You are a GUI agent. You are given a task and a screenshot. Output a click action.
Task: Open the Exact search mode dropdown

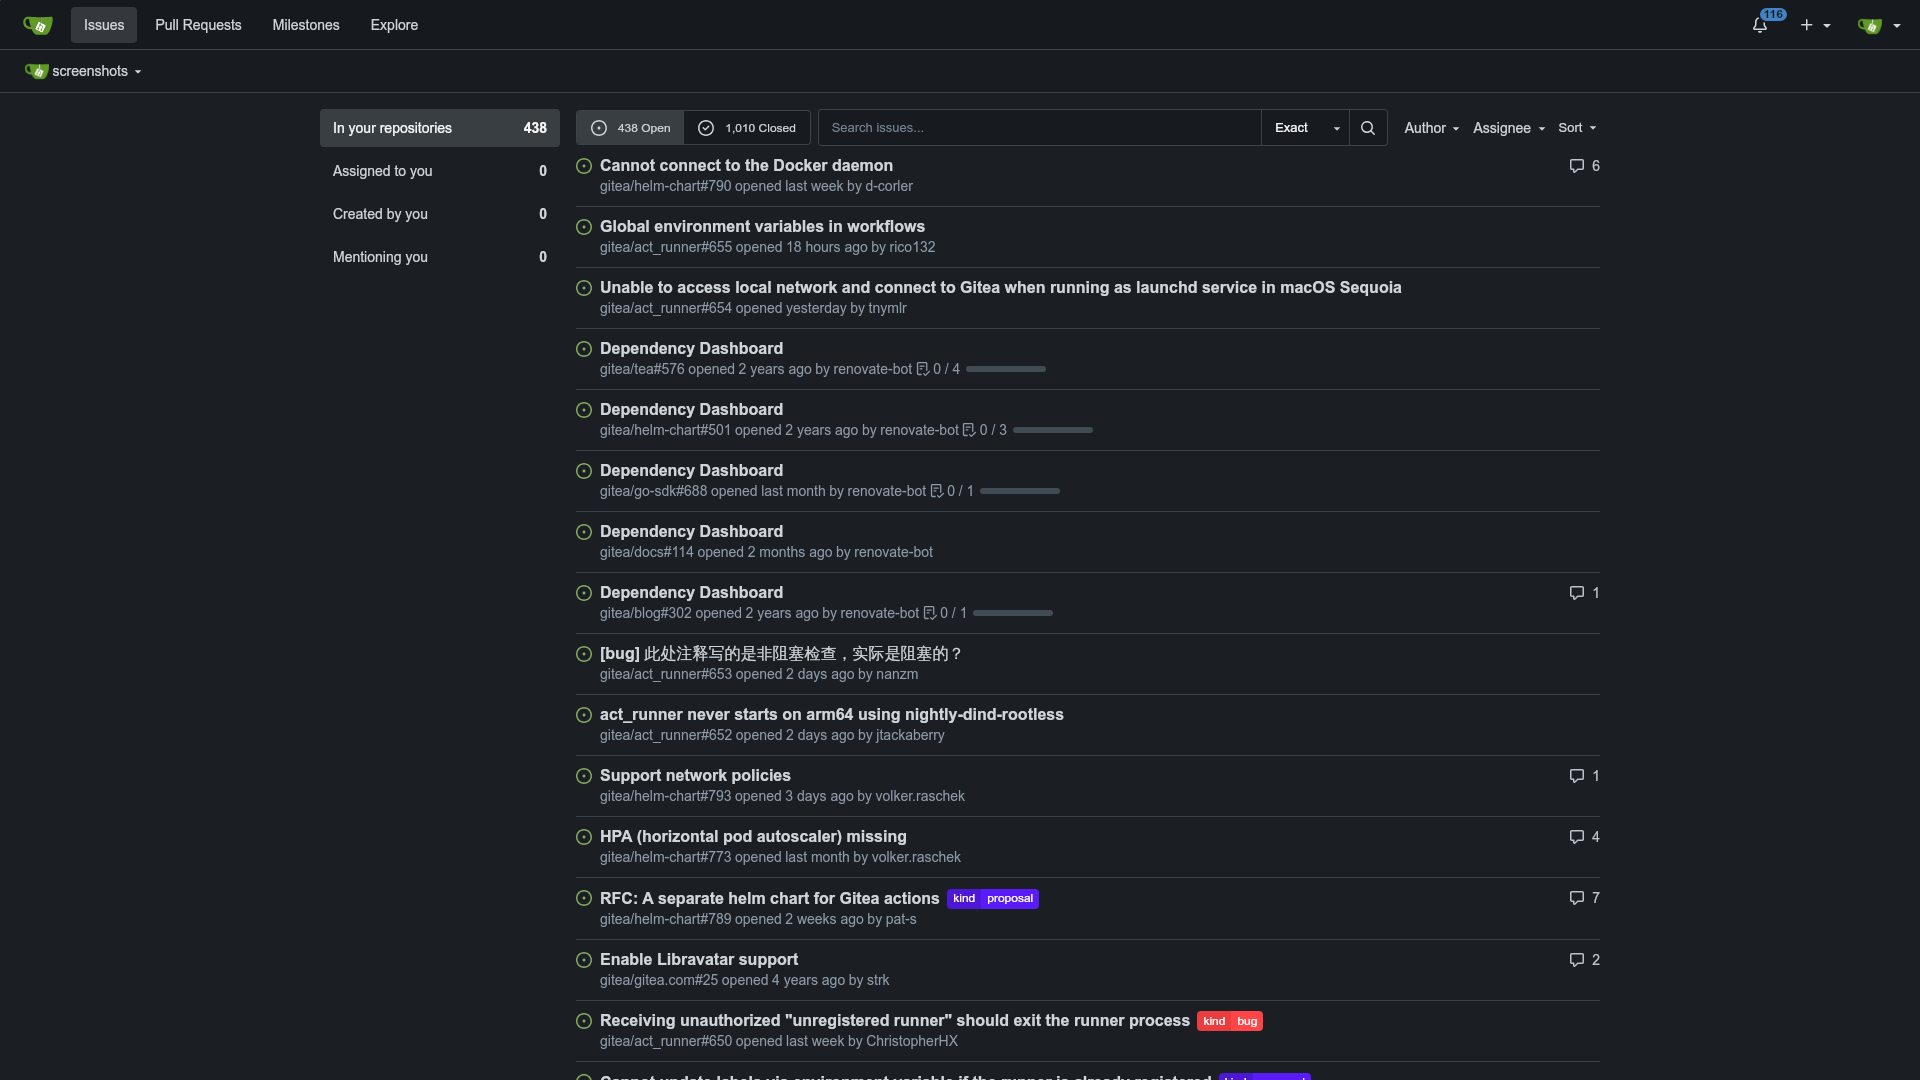coord(1305,128)
